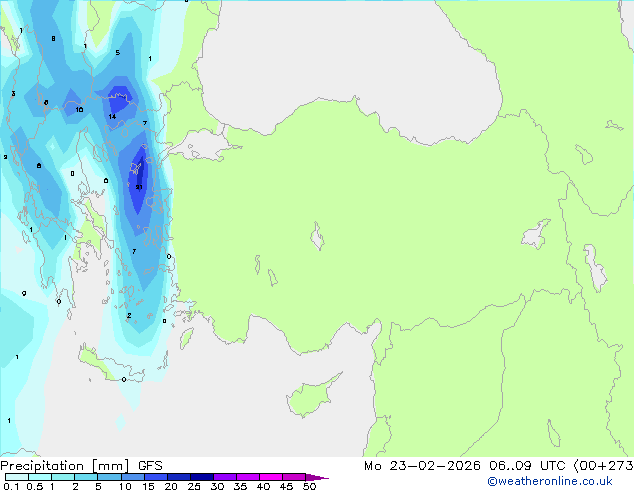Pick the 10–15 mm legend color swatch

(x=132, y=477)
